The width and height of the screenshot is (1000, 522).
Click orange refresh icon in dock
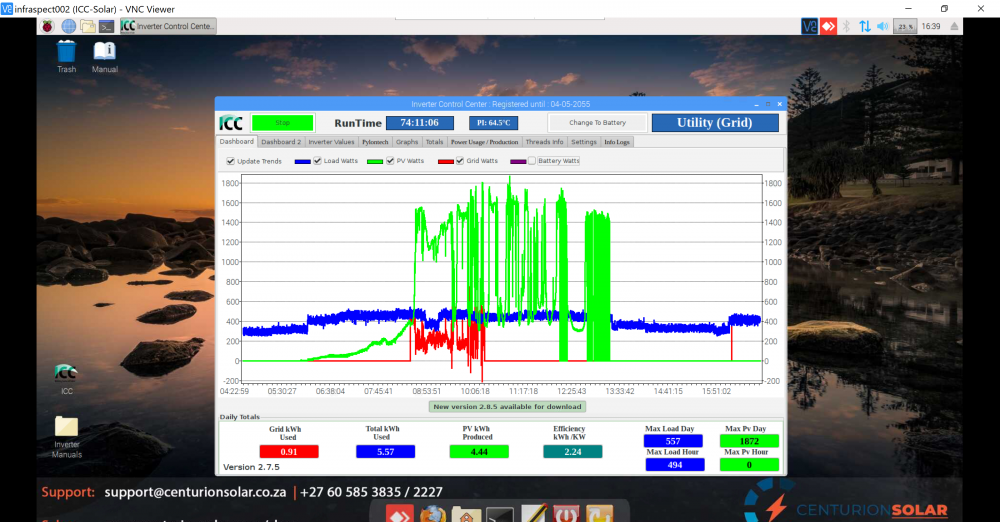(x=599, y=514)
